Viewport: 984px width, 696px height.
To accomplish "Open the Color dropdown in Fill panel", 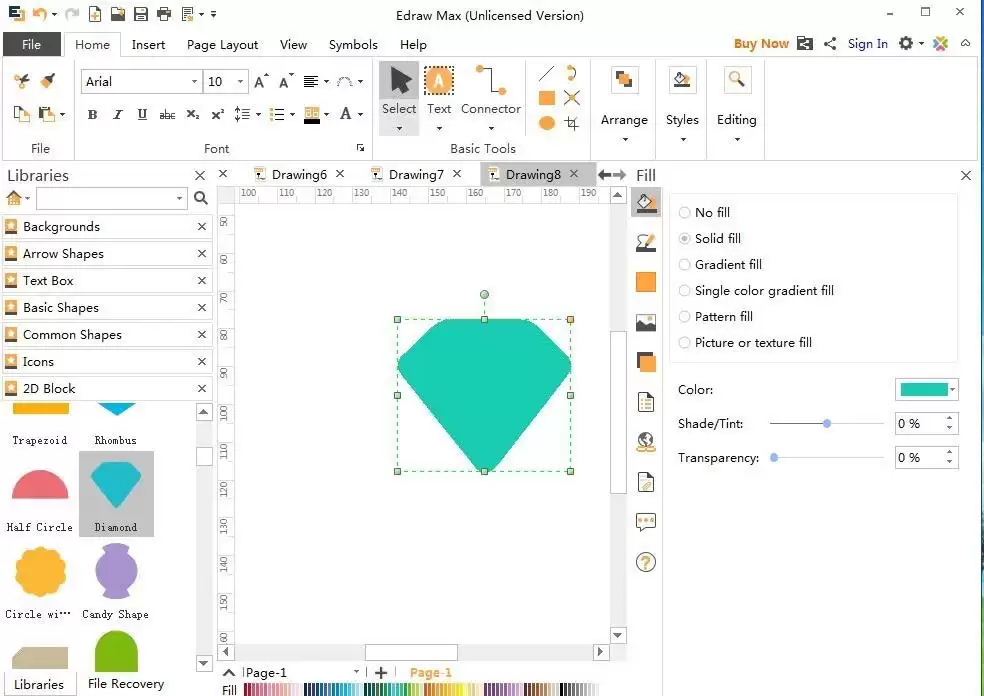I will coord(926,390).
